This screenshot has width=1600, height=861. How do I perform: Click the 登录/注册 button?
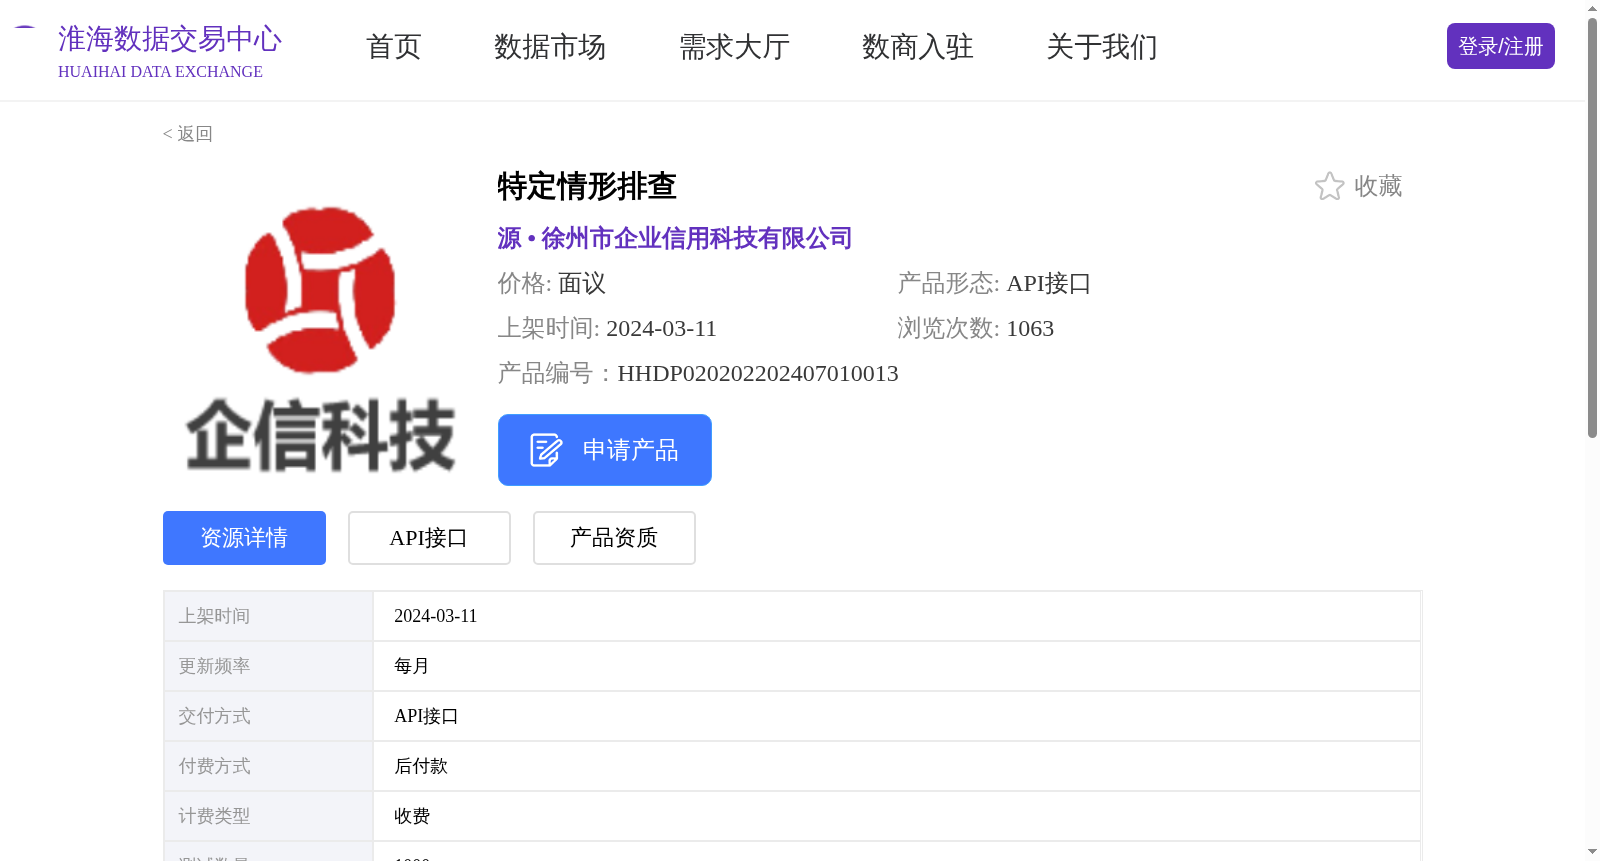point(1500,46)
